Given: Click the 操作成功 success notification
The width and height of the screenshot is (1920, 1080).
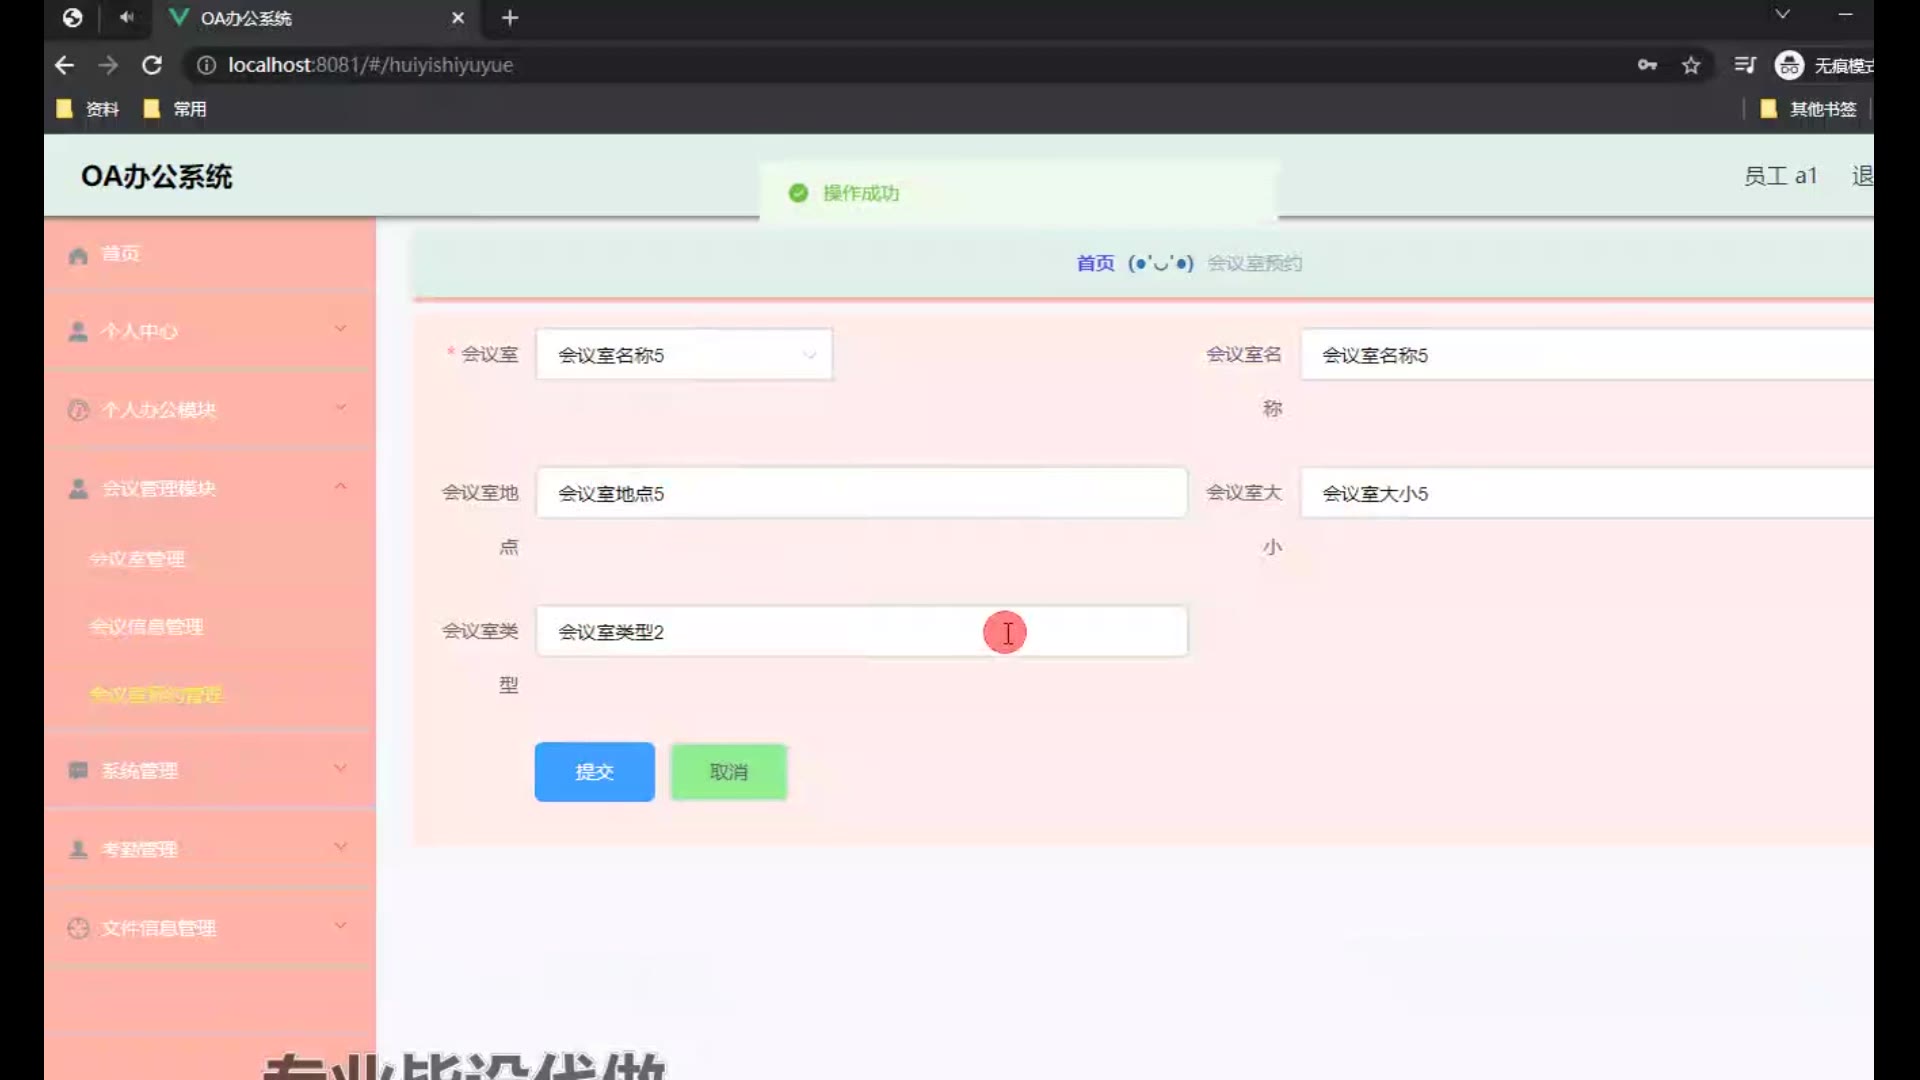Looking at the screenshot, I should pyautogui.click(x=1018, y=193).
